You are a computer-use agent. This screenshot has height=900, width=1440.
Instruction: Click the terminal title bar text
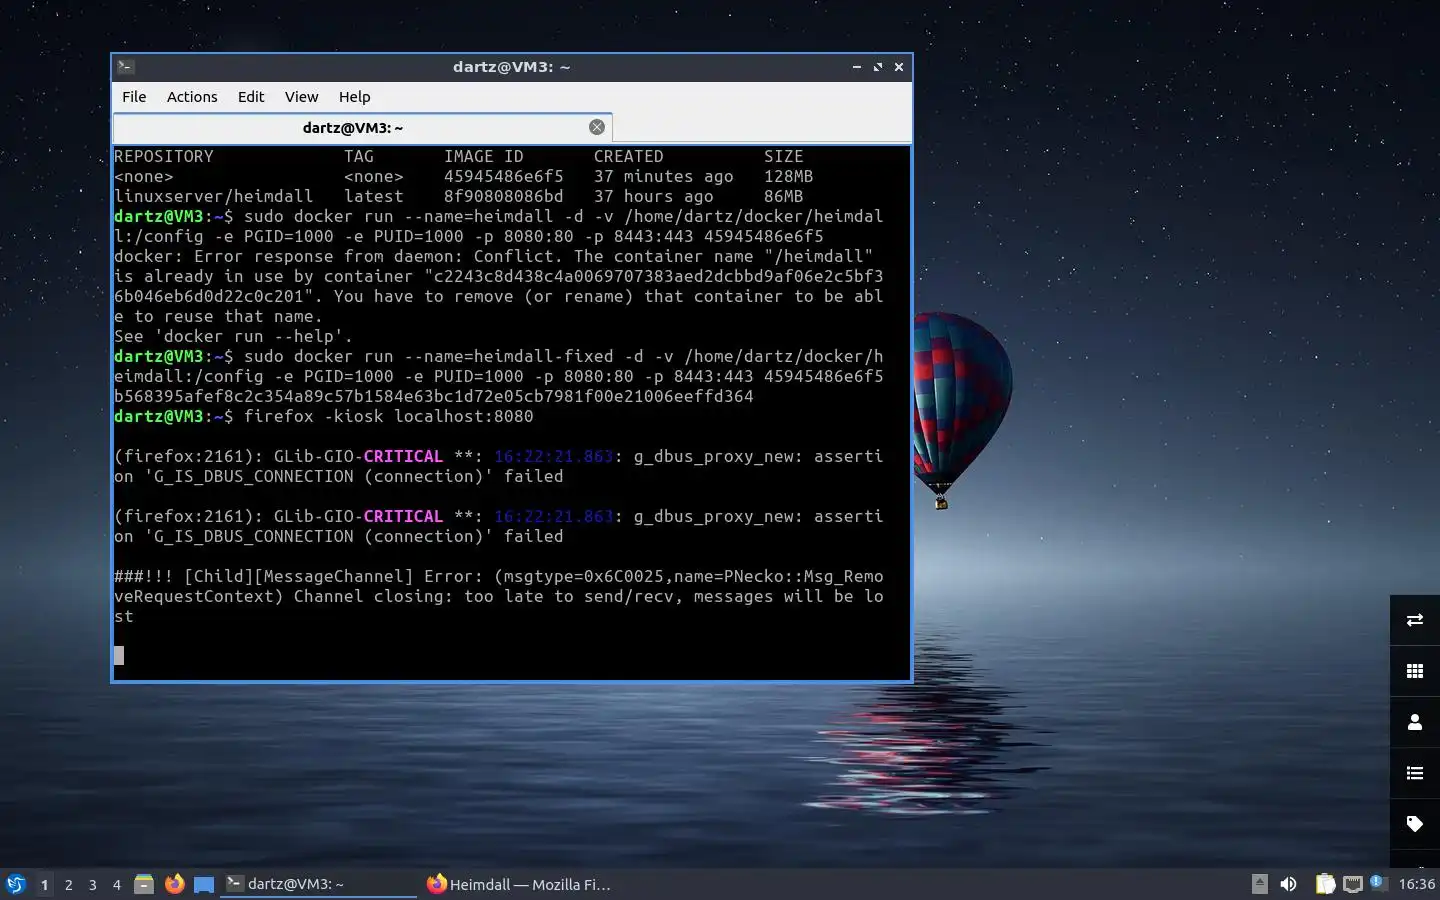click(511, 67)
